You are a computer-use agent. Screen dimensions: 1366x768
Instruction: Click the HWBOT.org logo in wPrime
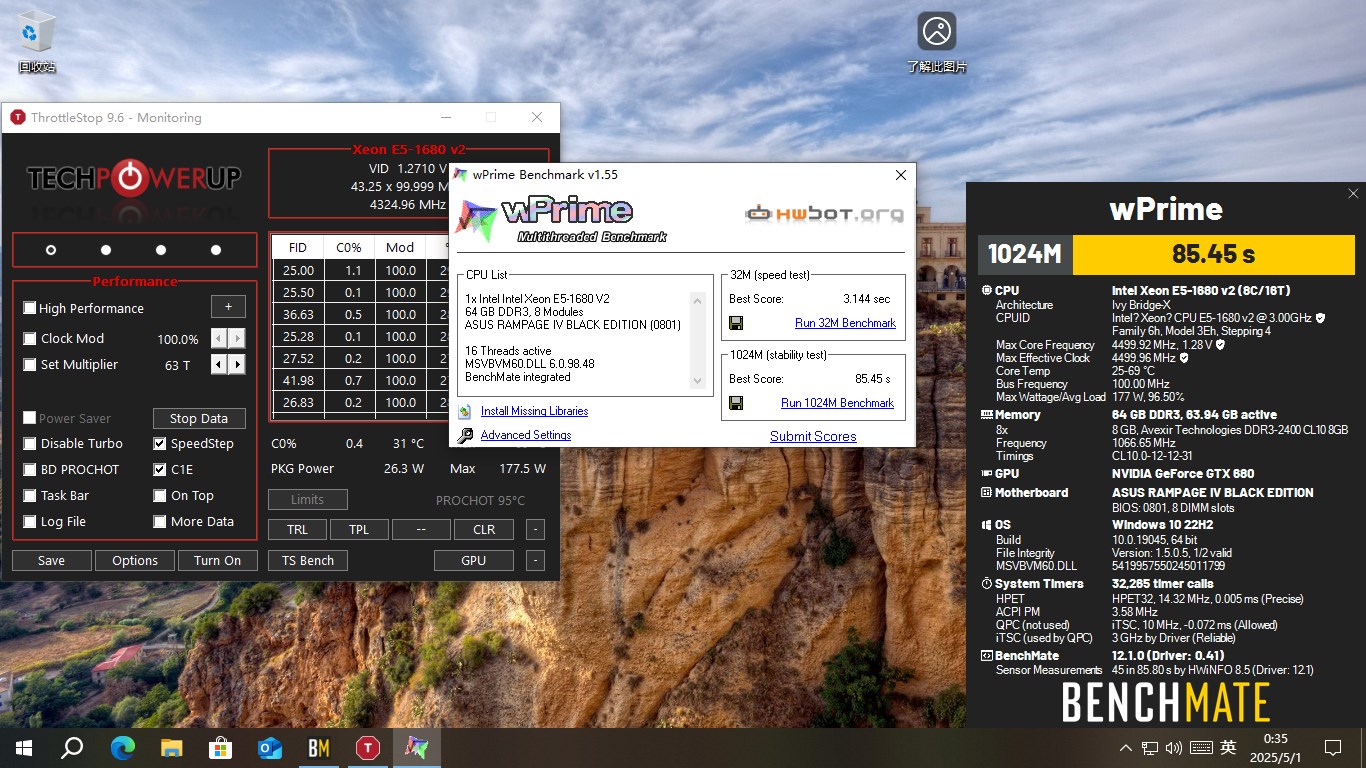point(825,213)
